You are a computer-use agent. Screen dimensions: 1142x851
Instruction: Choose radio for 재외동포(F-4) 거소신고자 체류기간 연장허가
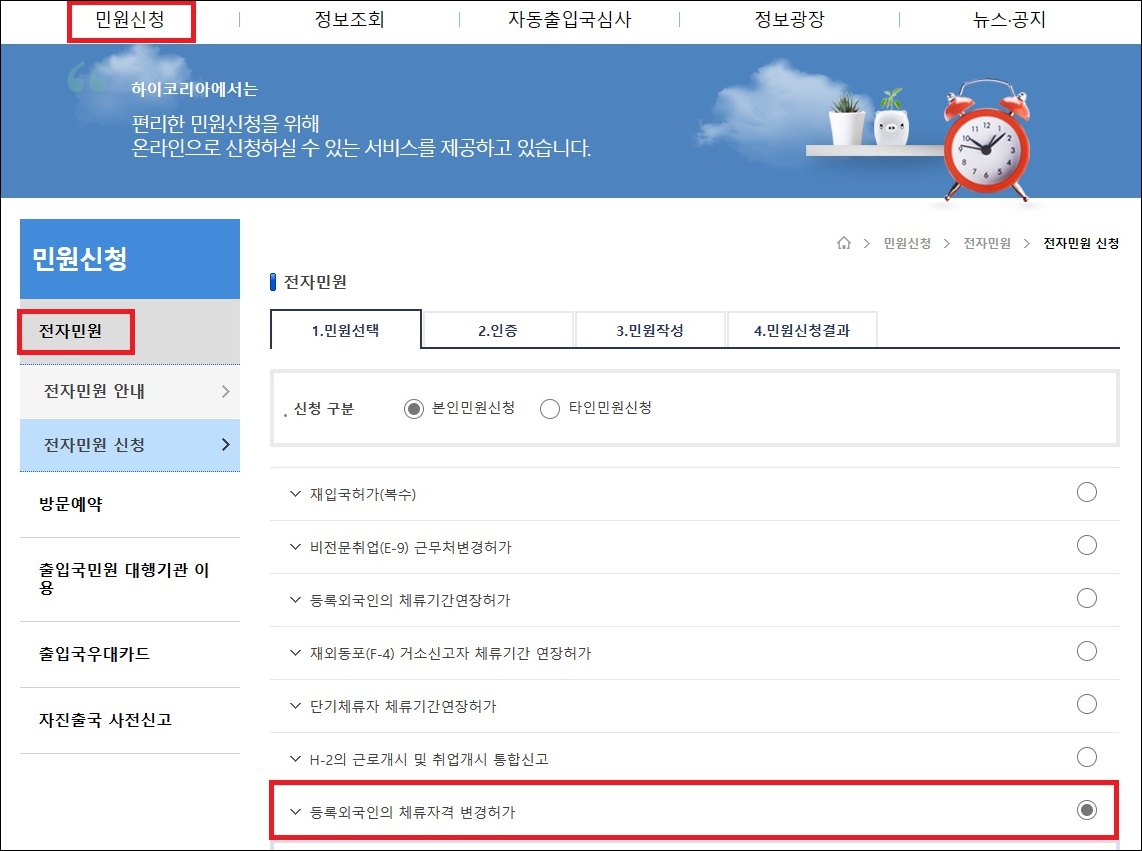coord(1087,651)
